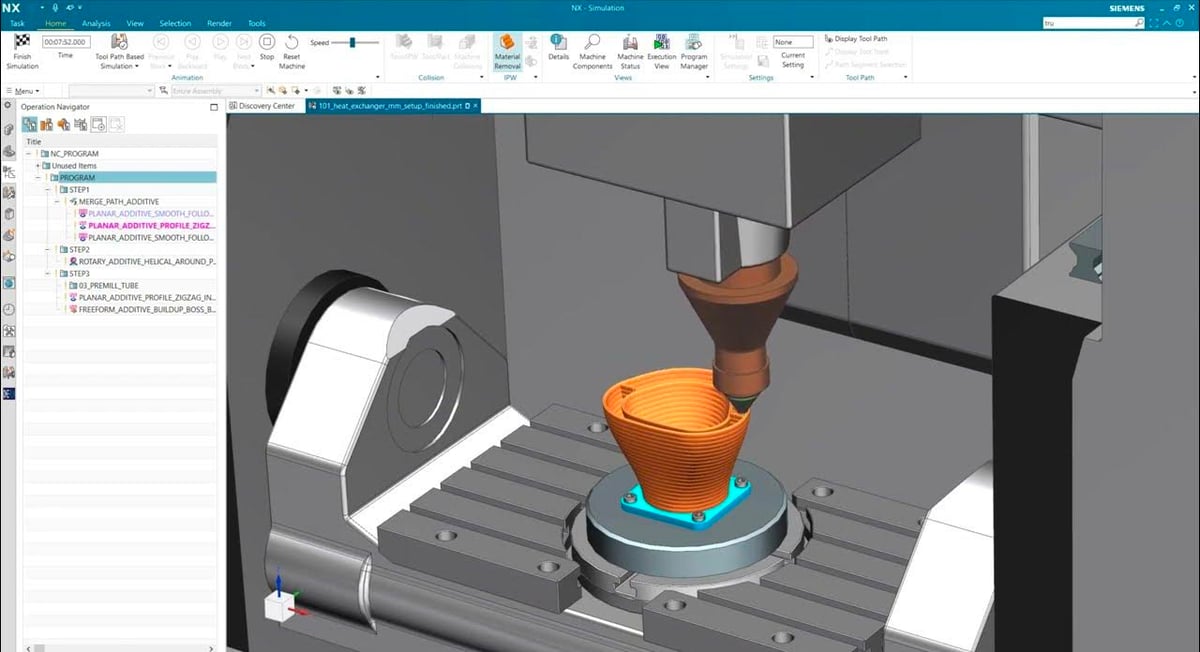Collapse the ribbon with the caret icon
Screen dimensions: 1200x652
point(1167,22)
